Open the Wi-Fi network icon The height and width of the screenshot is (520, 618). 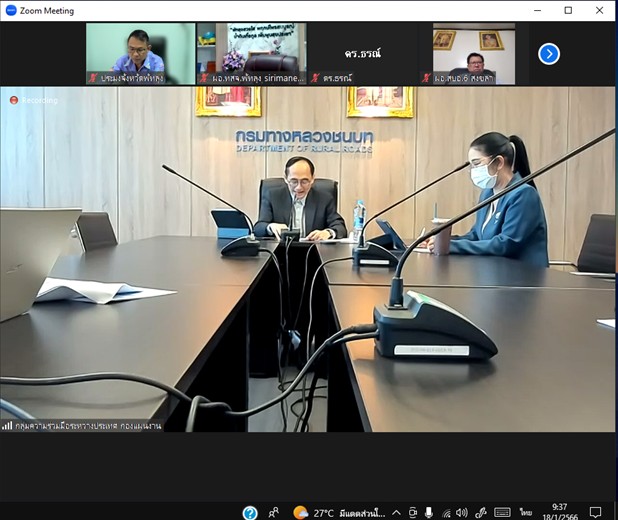pos(446,512)
